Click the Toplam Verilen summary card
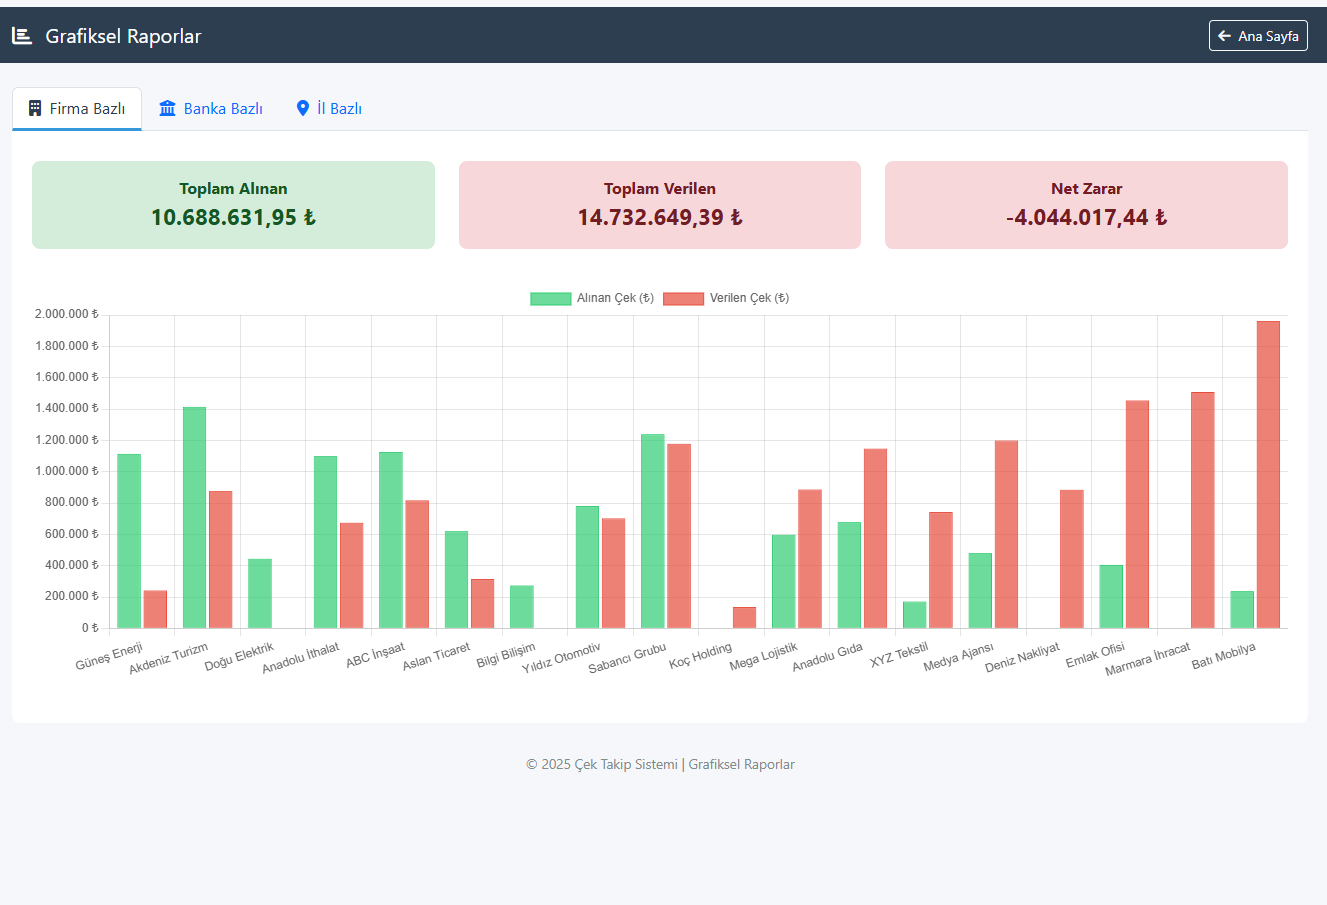 point(659,205)
